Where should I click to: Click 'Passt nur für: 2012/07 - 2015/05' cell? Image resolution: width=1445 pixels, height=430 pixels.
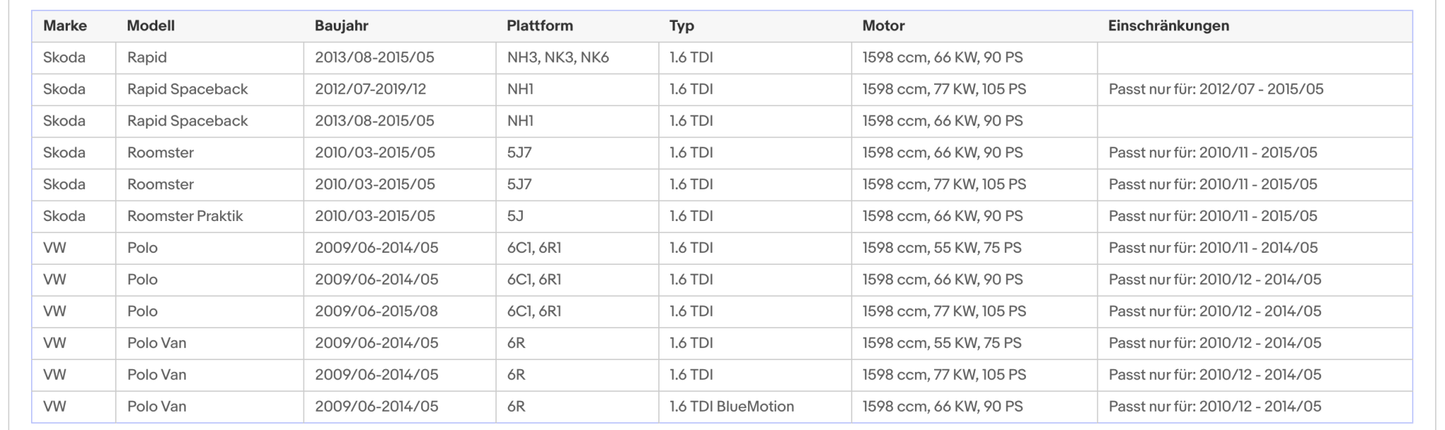1215,89
